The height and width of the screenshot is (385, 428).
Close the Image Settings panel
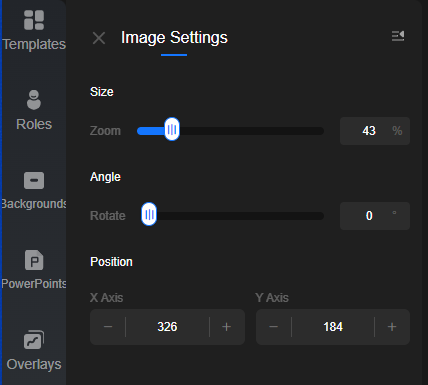click(x=99, y=38)
